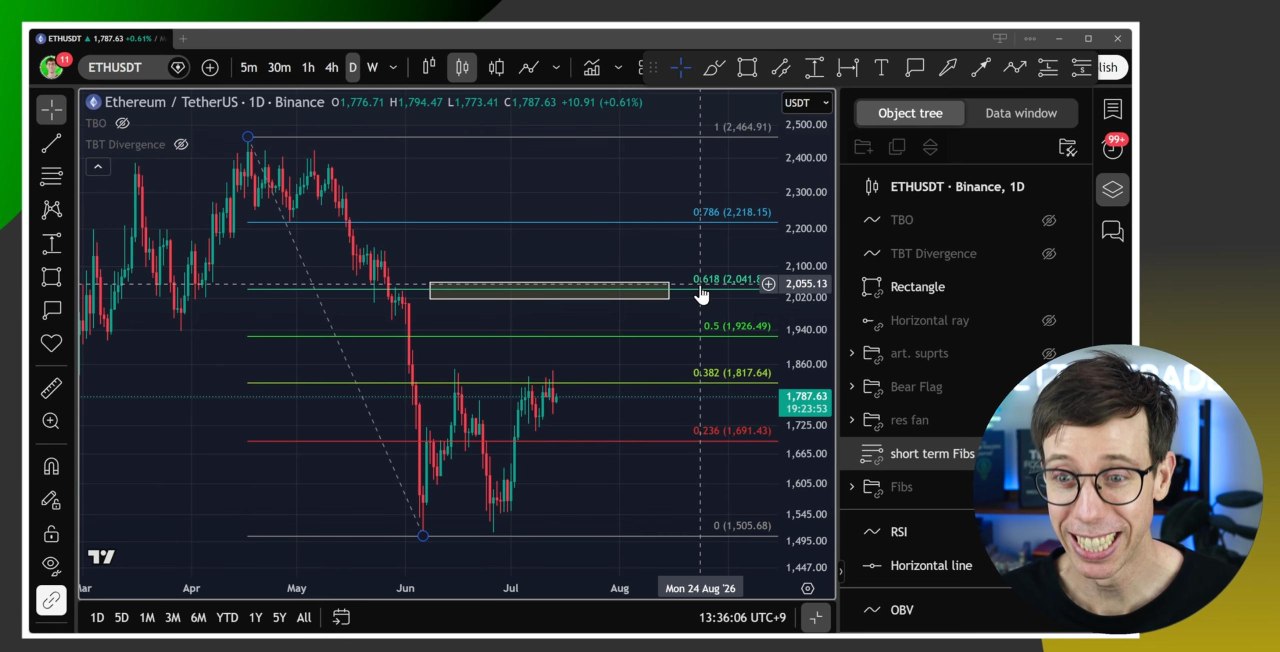Toggle stay in drawing mode pencil-lock
The height and width of the screenshot is (652, 1280).
(51, 500)
